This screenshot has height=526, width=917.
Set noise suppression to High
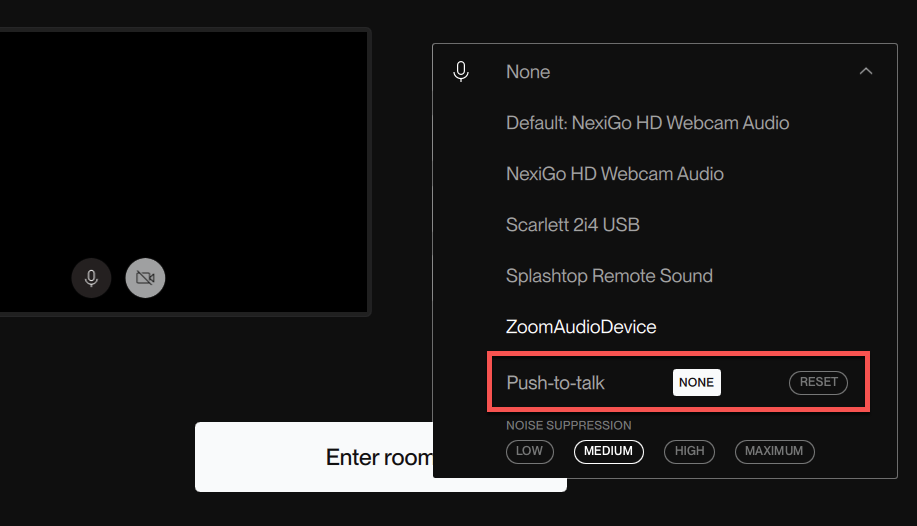pyautogui.click(x=689, y=451)
